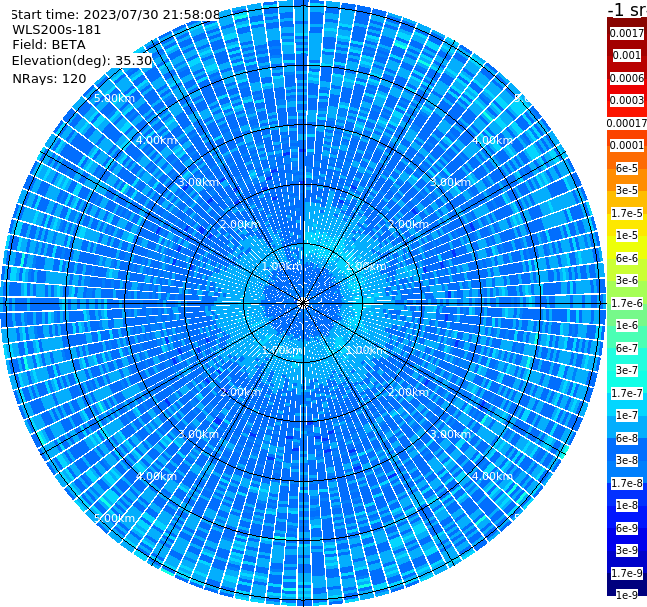Select the 3e-5 colorbar tick label

pyautogui.click(x=627, y=190)
